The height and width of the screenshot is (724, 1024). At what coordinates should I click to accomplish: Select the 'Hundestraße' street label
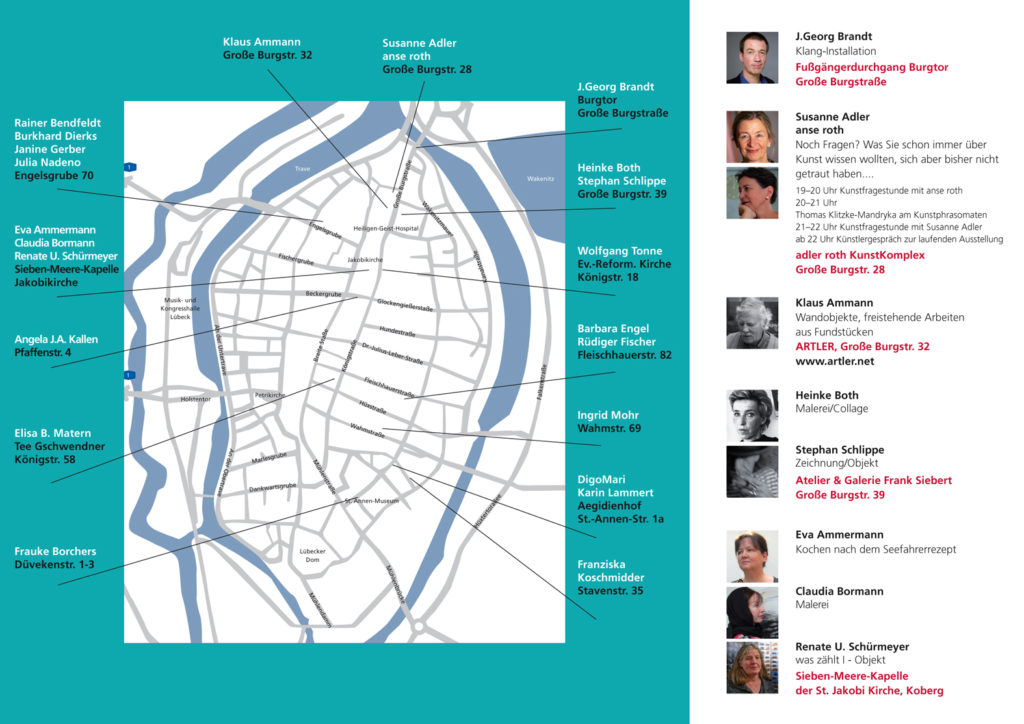pyautogui.click(x=397, y=332)
